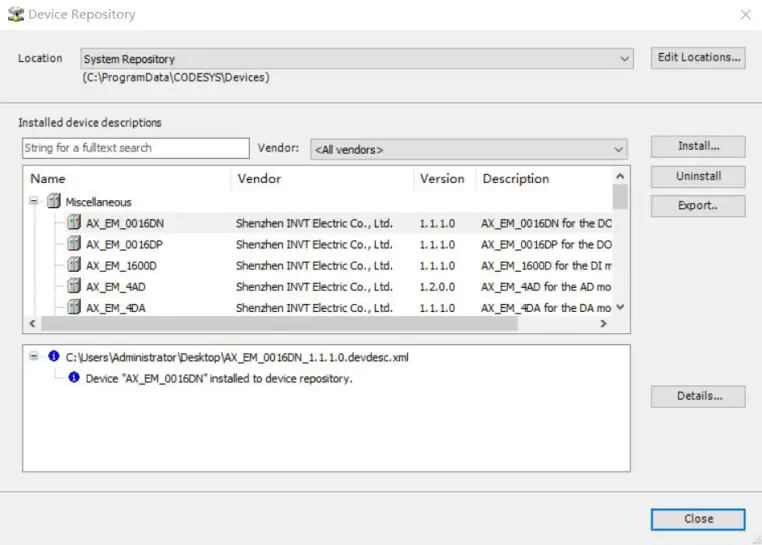Click the horizontal scrollbar thumb of device list

pyautogui.click(x=279, y=324)
